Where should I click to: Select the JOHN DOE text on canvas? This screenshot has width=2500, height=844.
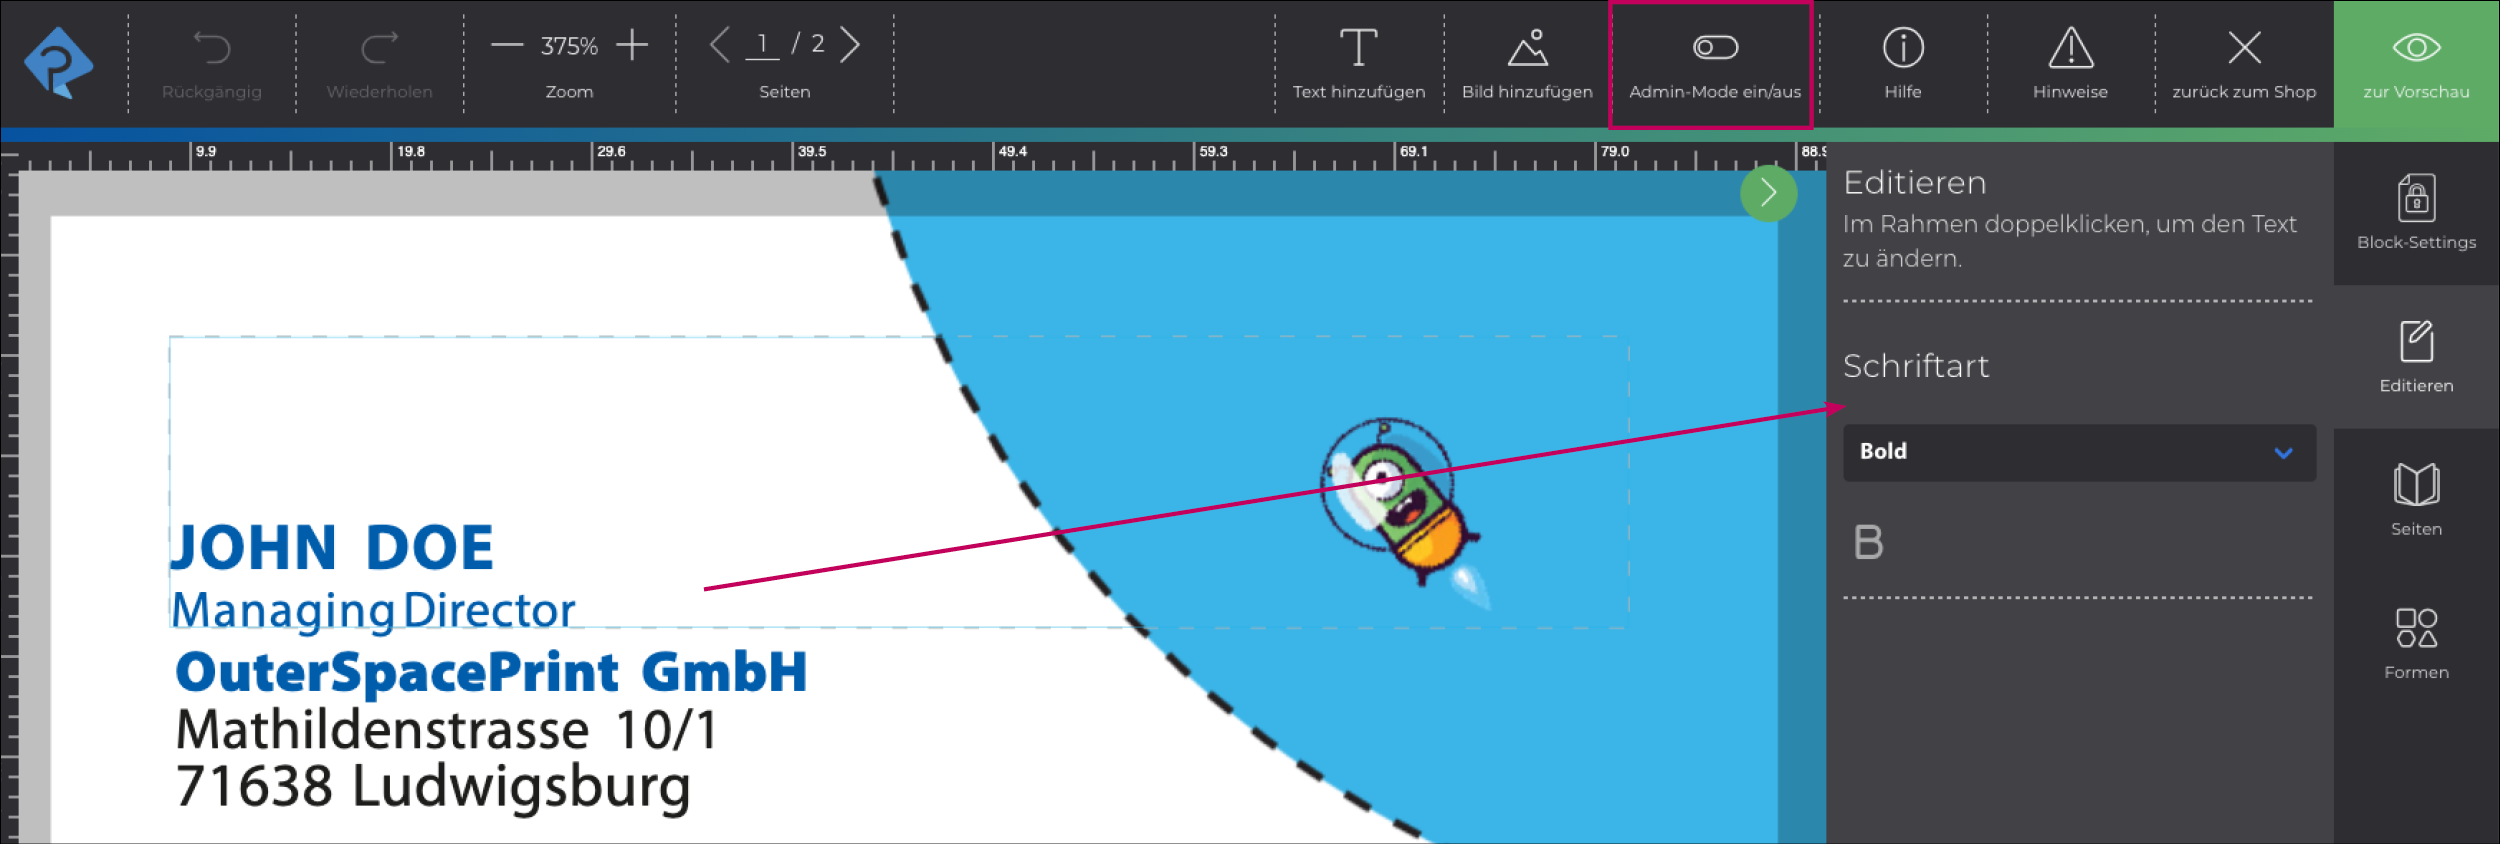(332, 548)
